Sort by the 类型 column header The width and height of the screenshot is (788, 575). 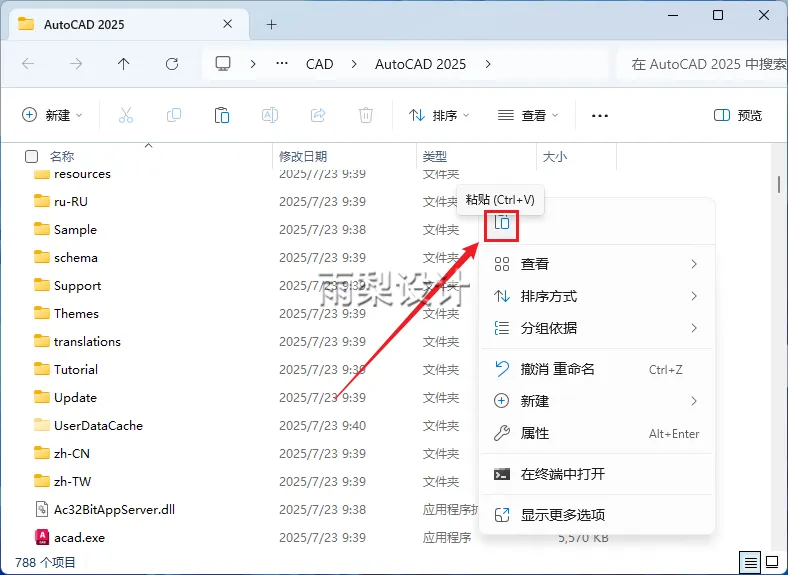(435, 156)
